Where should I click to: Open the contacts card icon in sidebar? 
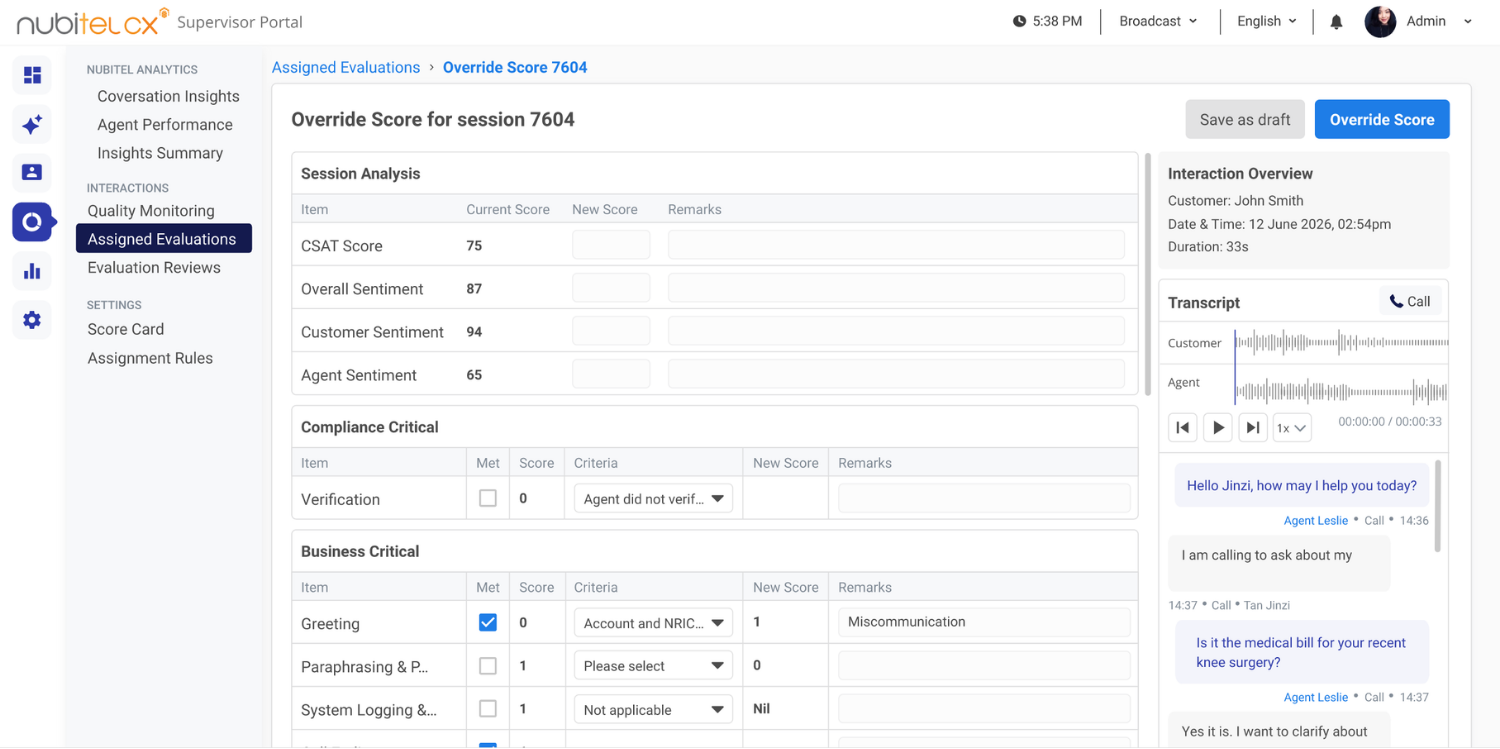(x=32, y=172)
